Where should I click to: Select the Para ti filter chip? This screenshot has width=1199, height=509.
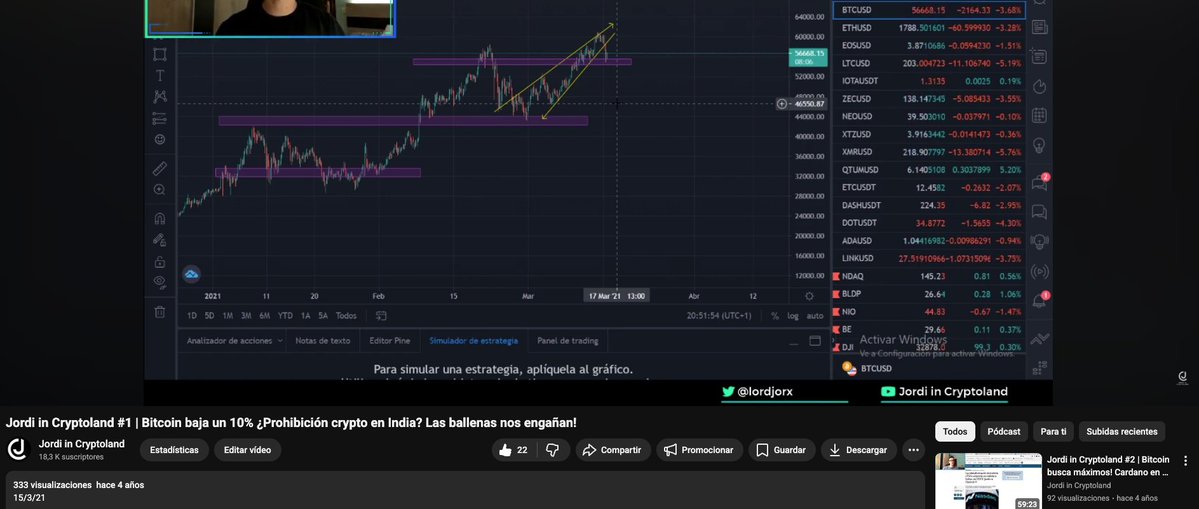tap(1053, 432)
